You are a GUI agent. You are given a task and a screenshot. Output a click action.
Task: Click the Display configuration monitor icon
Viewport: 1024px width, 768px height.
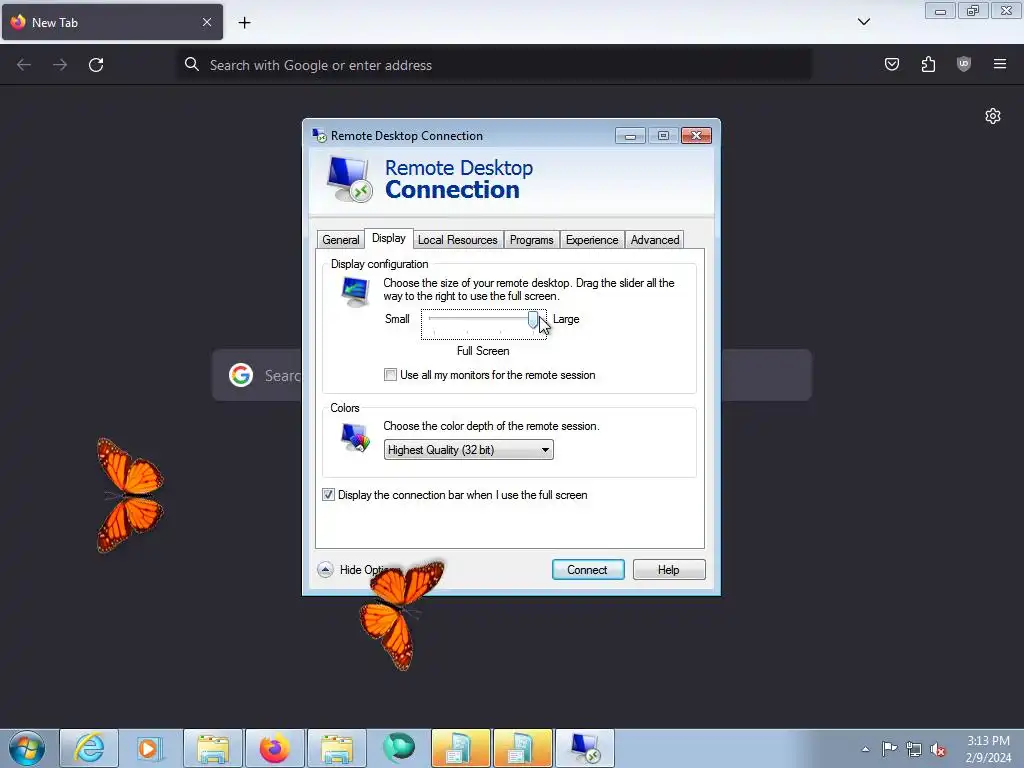tap(355, 291)
